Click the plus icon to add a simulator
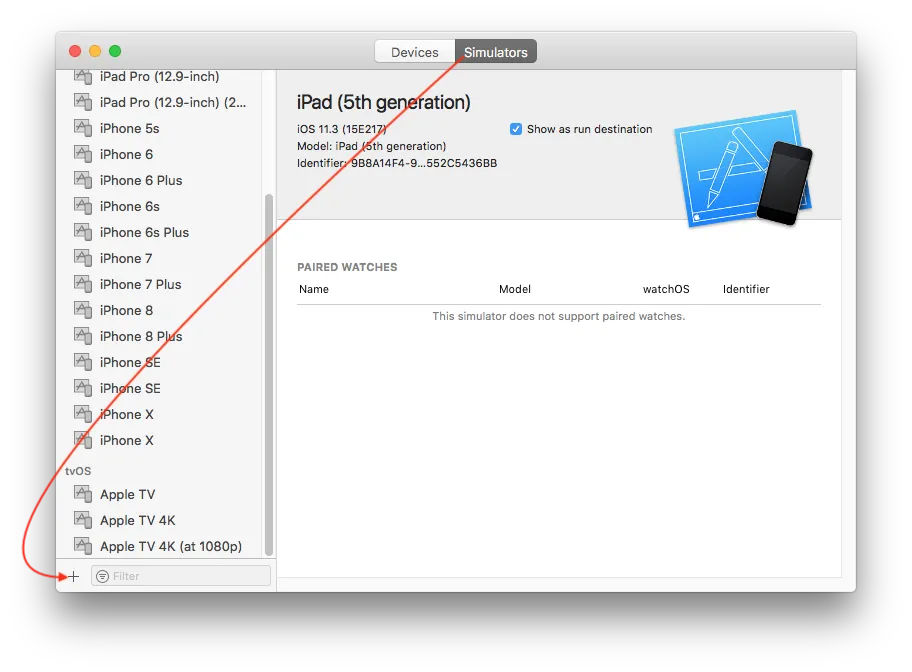This screenshot has width=912, height=672. click(x=73, y=577)
